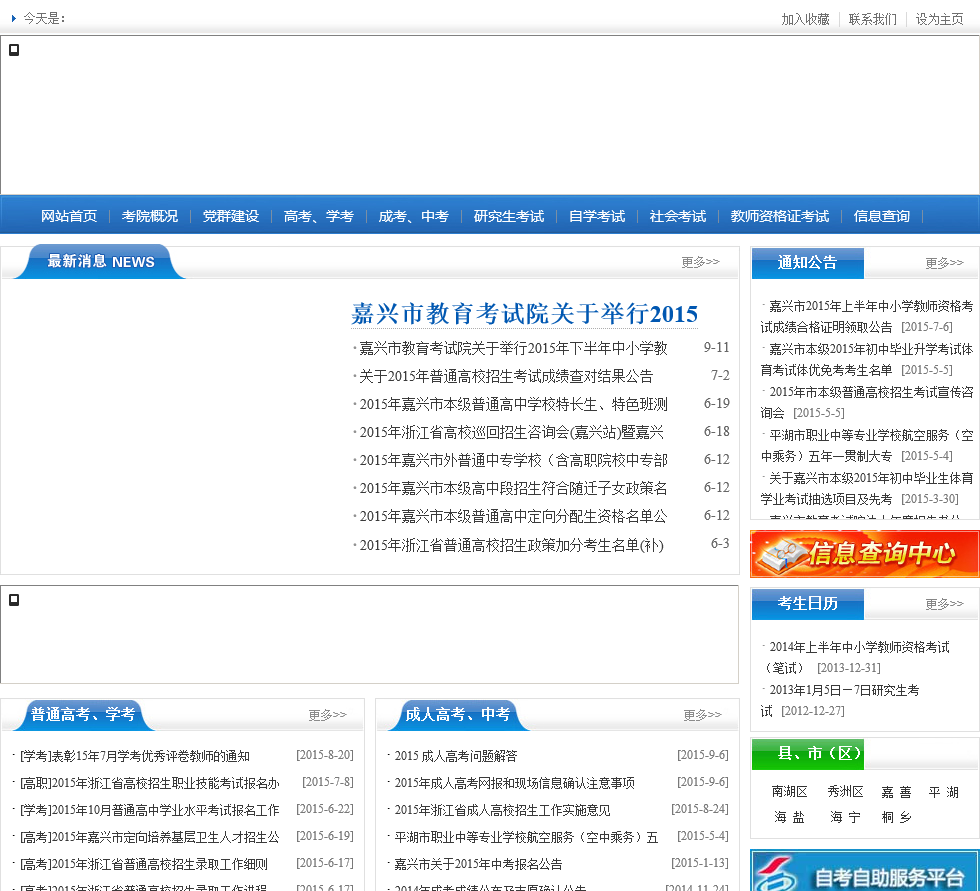The height and width of the screenshot is (891, 980).
Task: Open news 关于2015年普通高校招生考试成绩查对结果公告
Action: pyautogui.click(x=506, y=376)
